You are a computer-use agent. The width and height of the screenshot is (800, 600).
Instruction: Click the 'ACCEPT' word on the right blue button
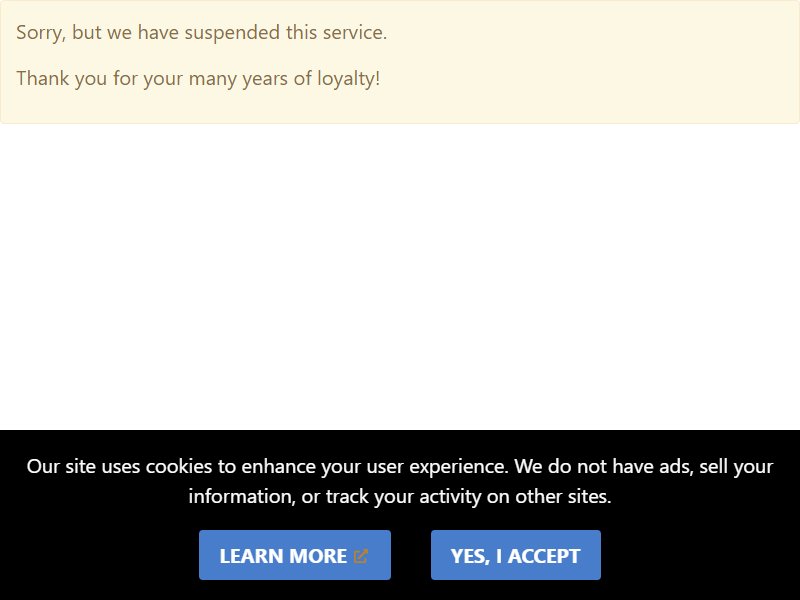(x=544, y=556)
